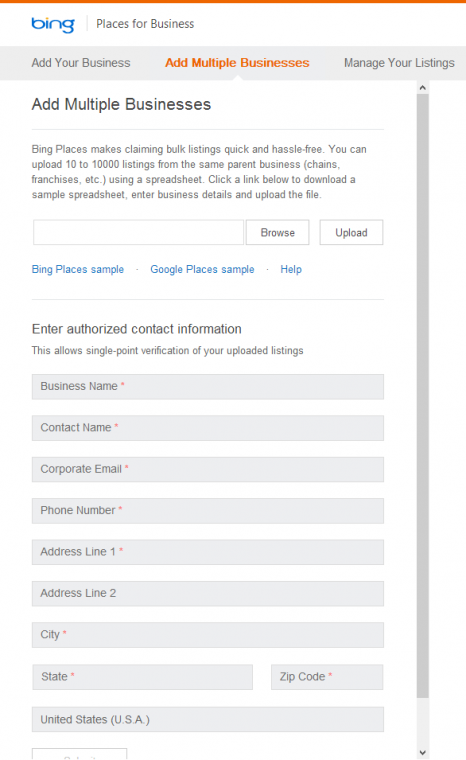Click the Address Line 1 field
Image resolution: width=466 pixels, height=760 pixels.
point(208,552)
